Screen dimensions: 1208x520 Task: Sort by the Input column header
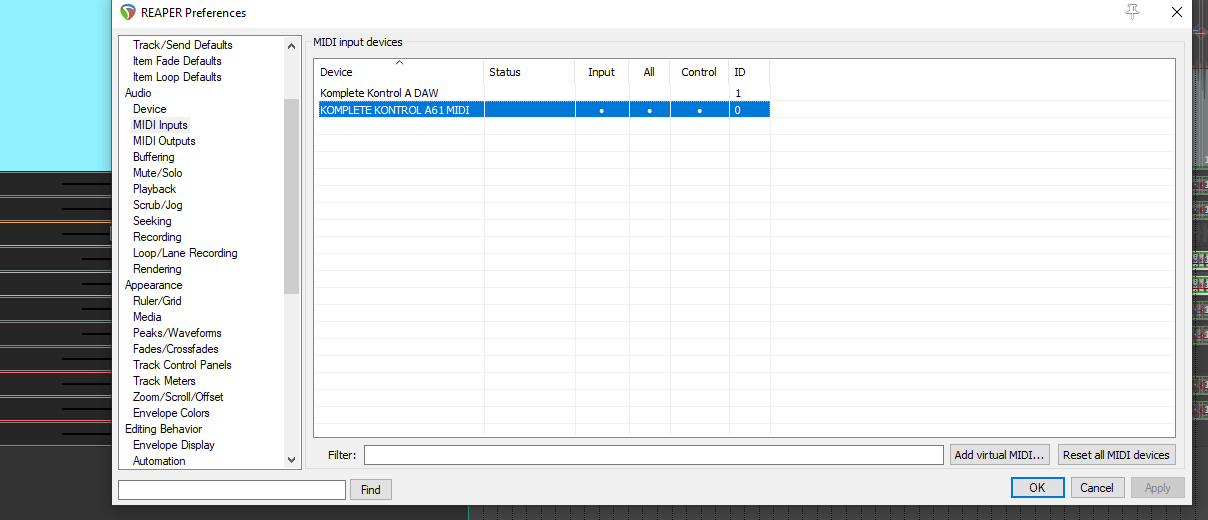602,72
